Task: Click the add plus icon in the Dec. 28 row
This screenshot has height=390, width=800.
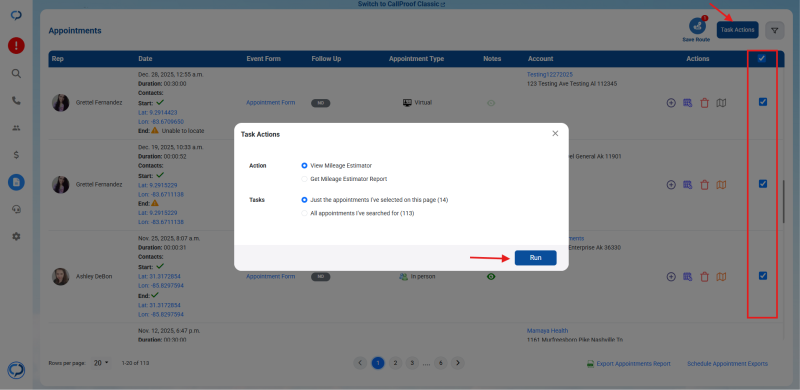Action: coord(671,103)
